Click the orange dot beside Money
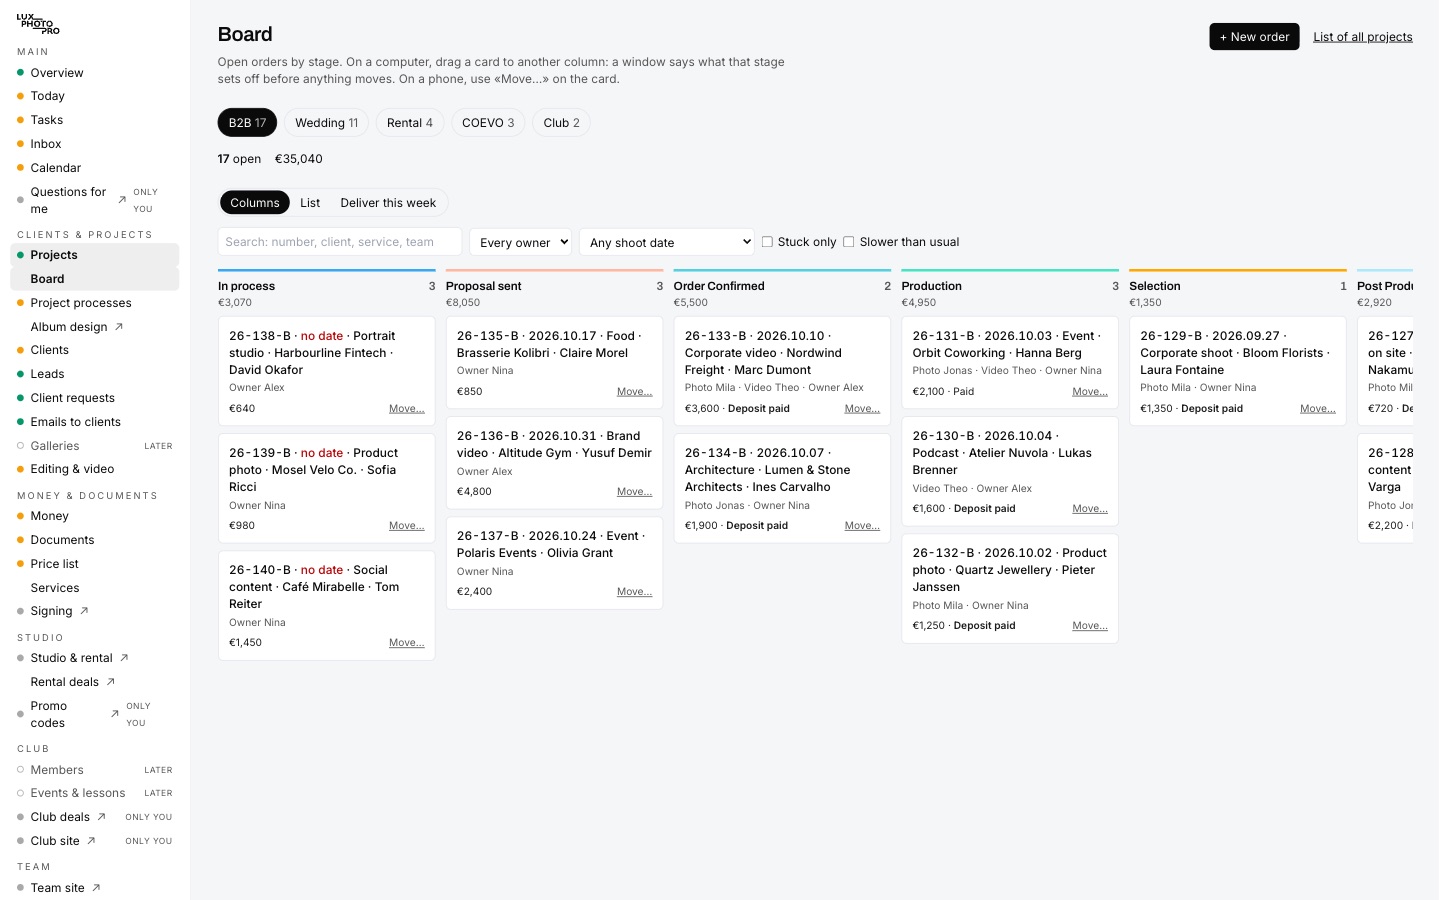This screenshot has width=1440, height=900. [20, 516]
